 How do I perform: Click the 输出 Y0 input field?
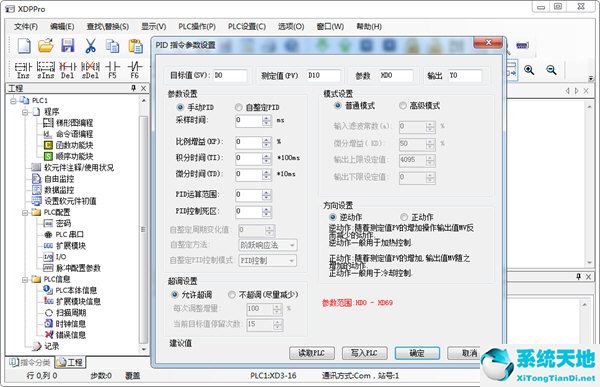465,75
